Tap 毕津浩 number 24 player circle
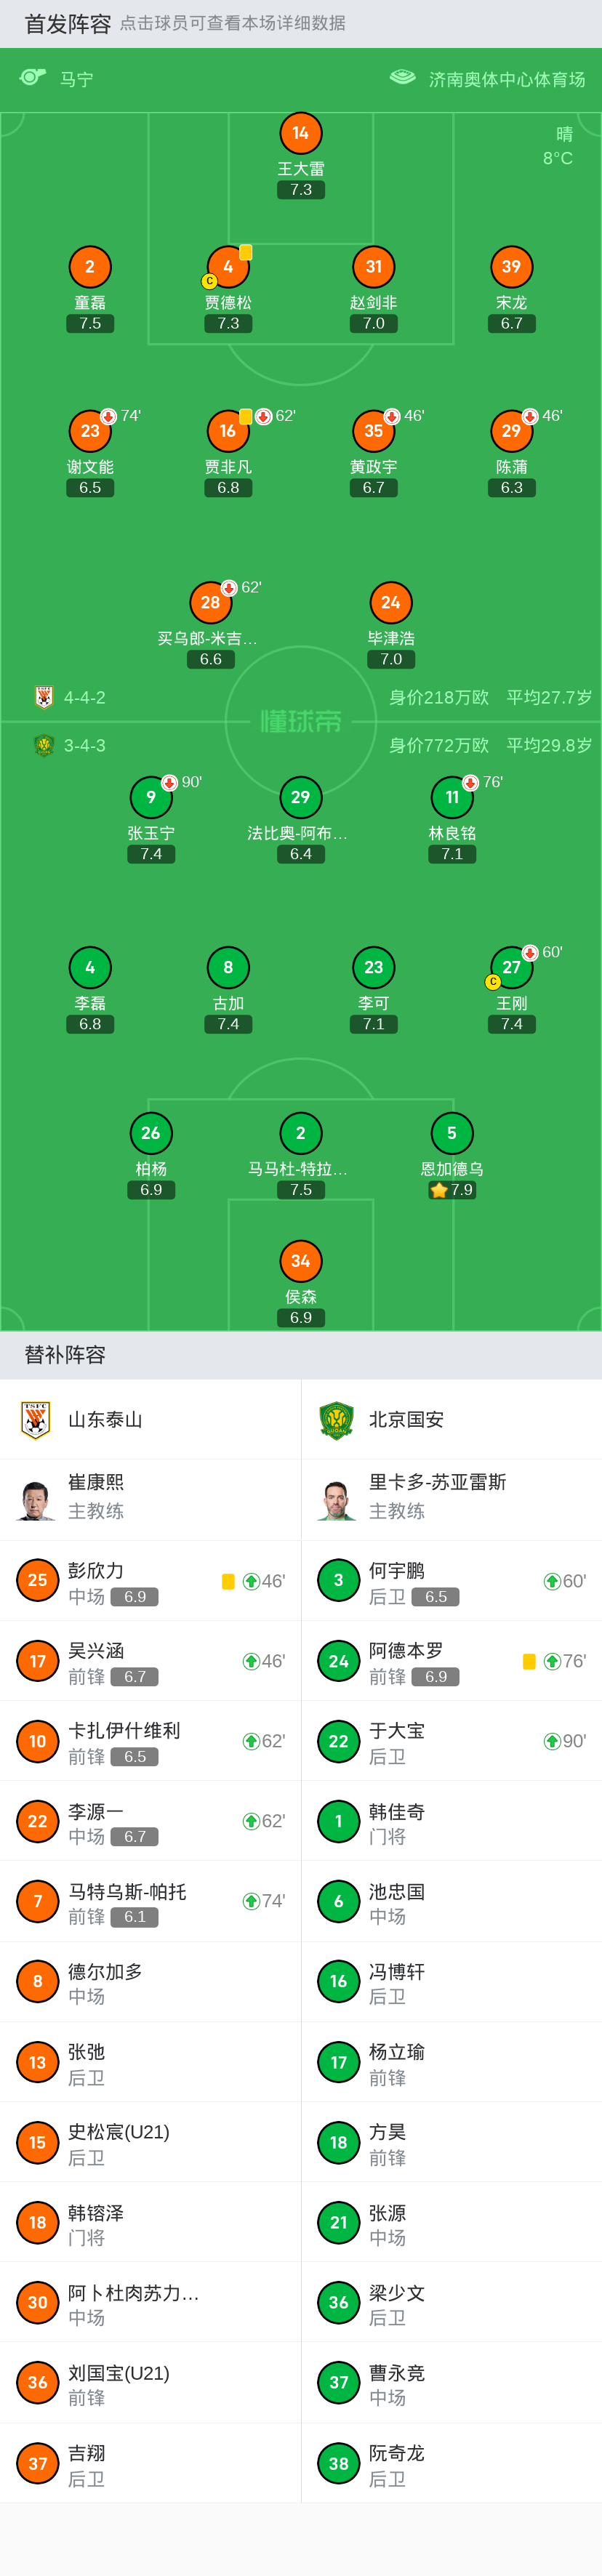Image resolution: width=602 pixels, height=2576 pixels. tap(390, 602)
